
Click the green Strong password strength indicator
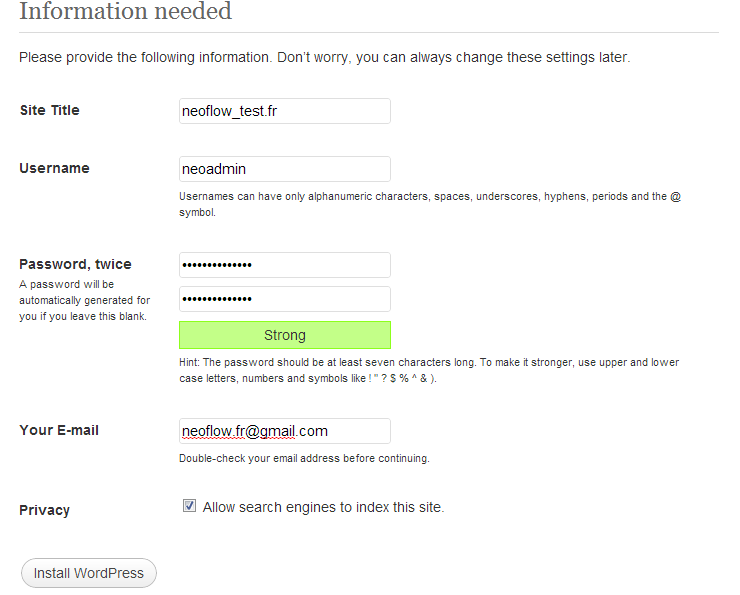pyautogui.click(x=284, y=335)
